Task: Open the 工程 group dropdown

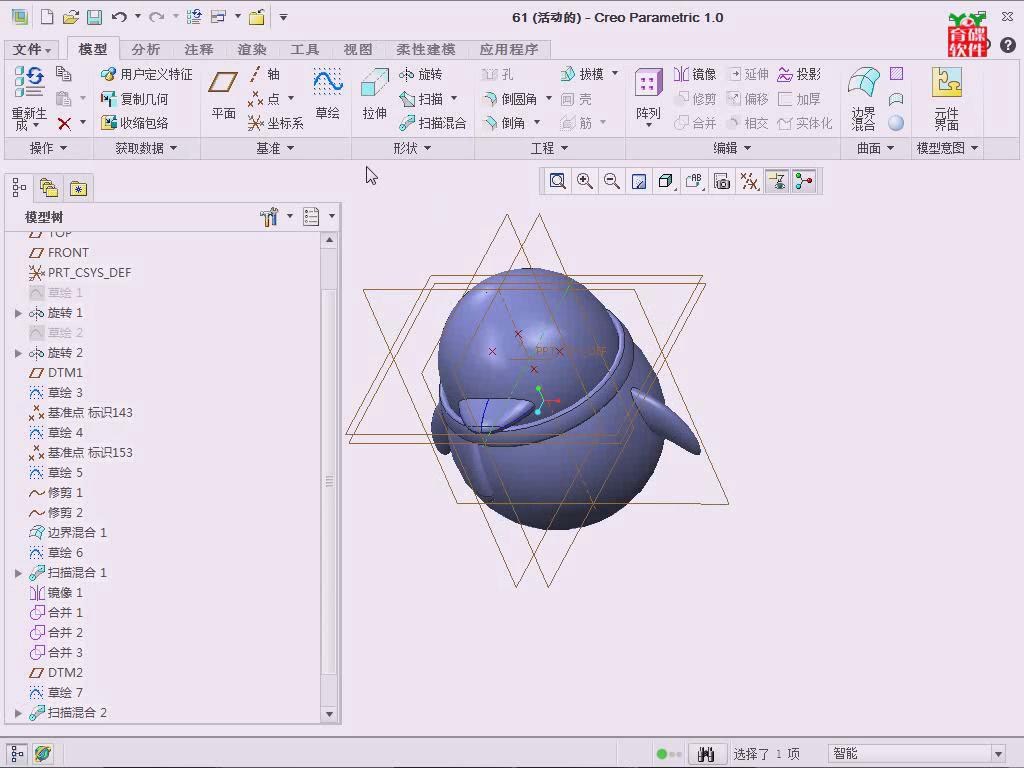Action: 549,148
